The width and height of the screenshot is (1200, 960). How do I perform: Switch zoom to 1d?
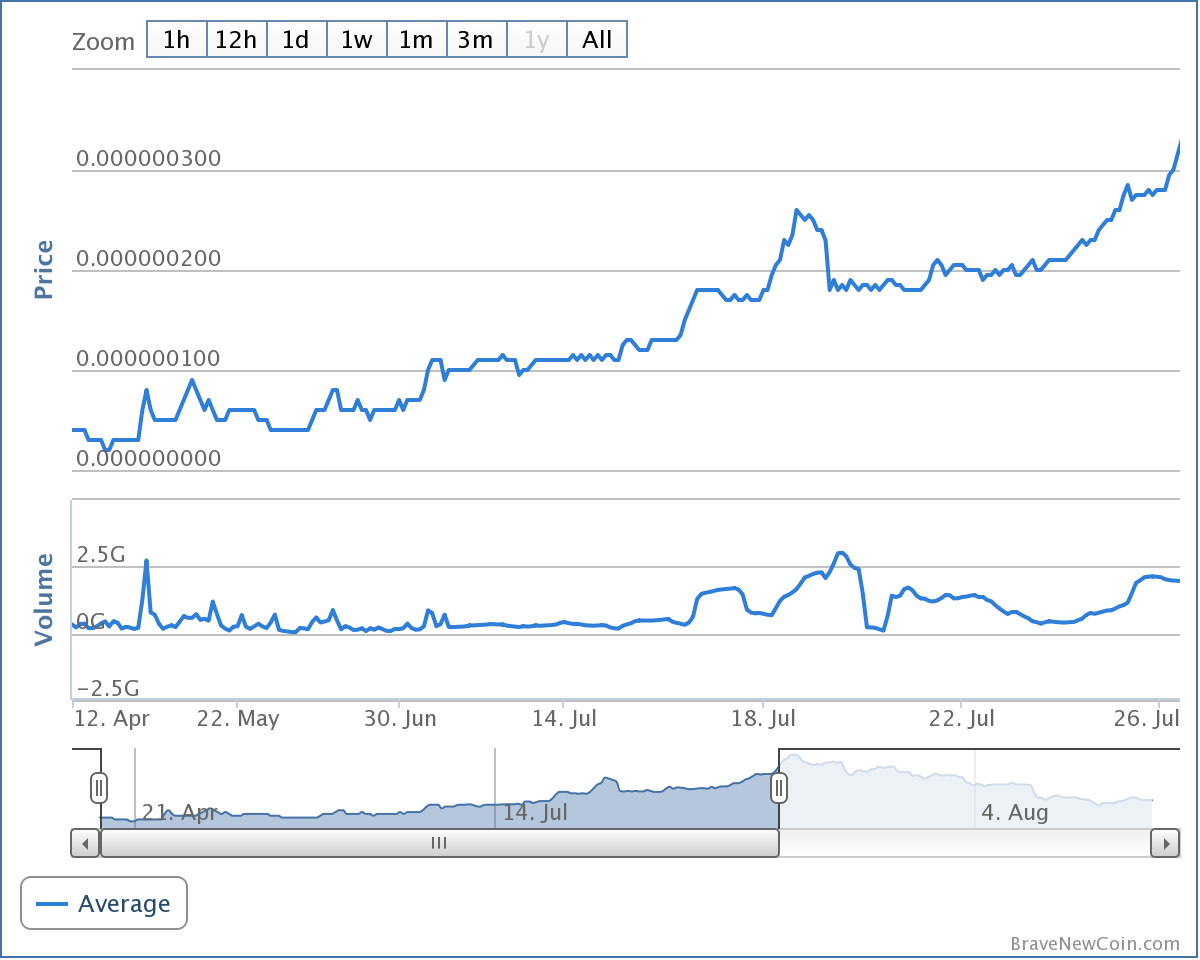coord(296,40)
